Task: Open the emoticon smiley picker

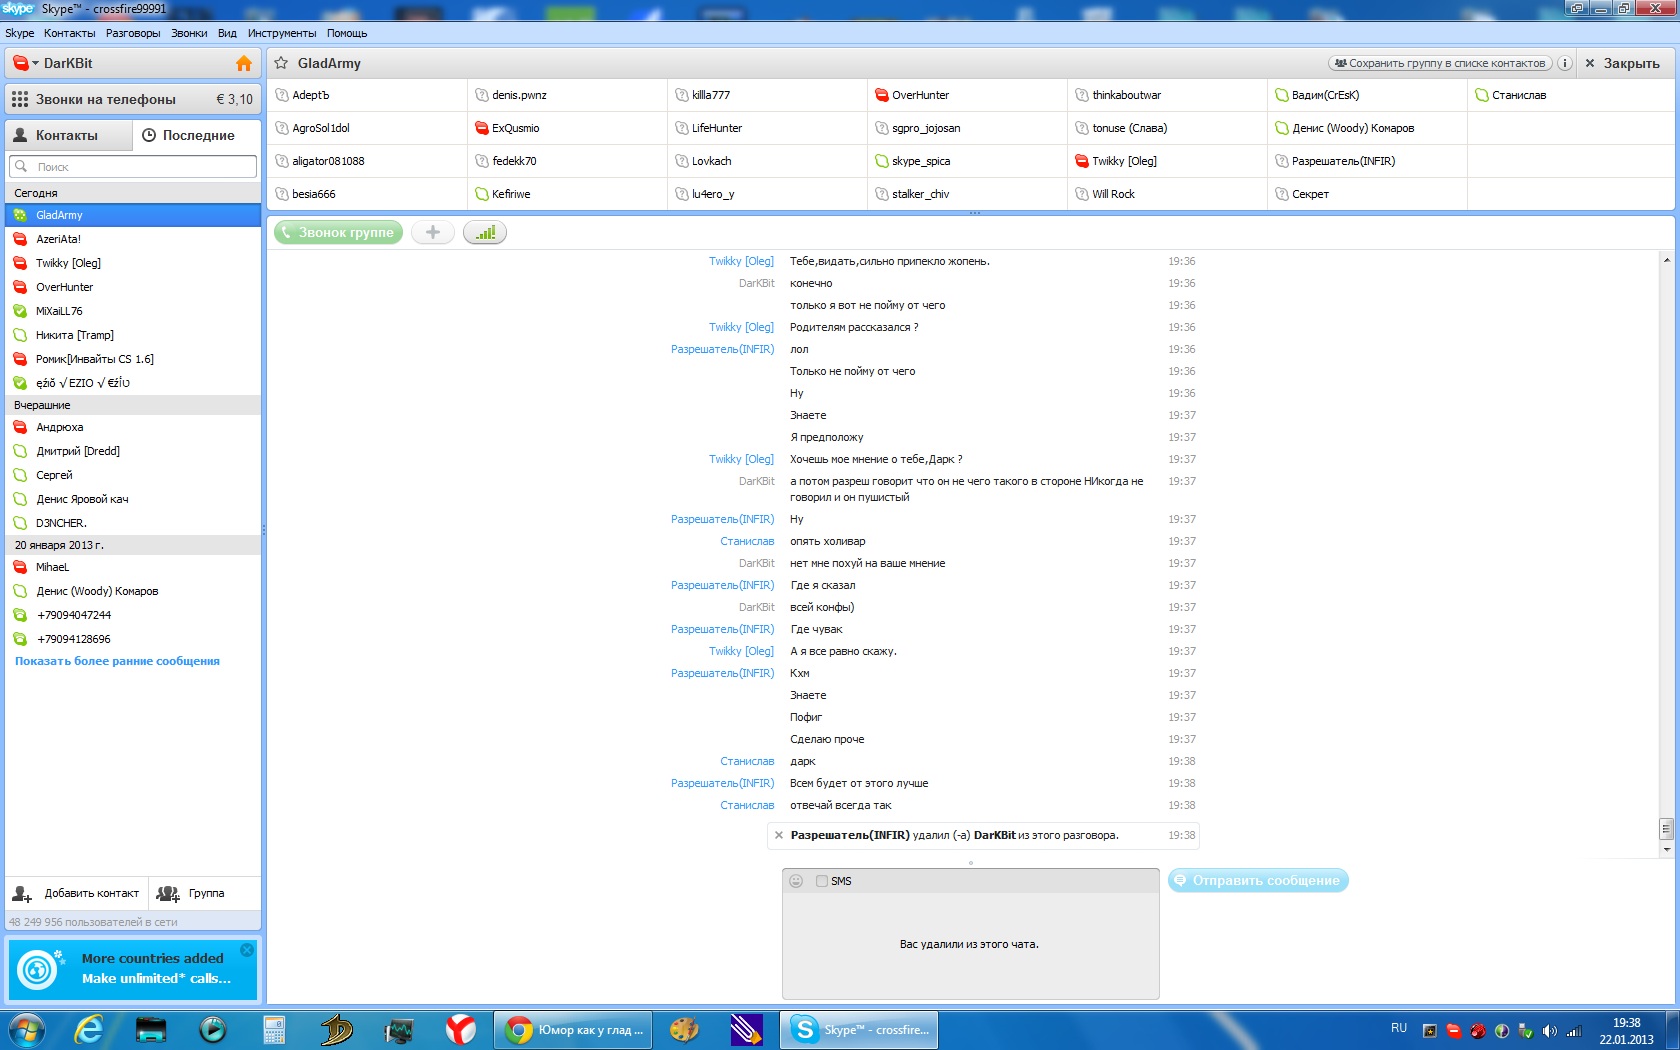Action: tap(796, 881)
